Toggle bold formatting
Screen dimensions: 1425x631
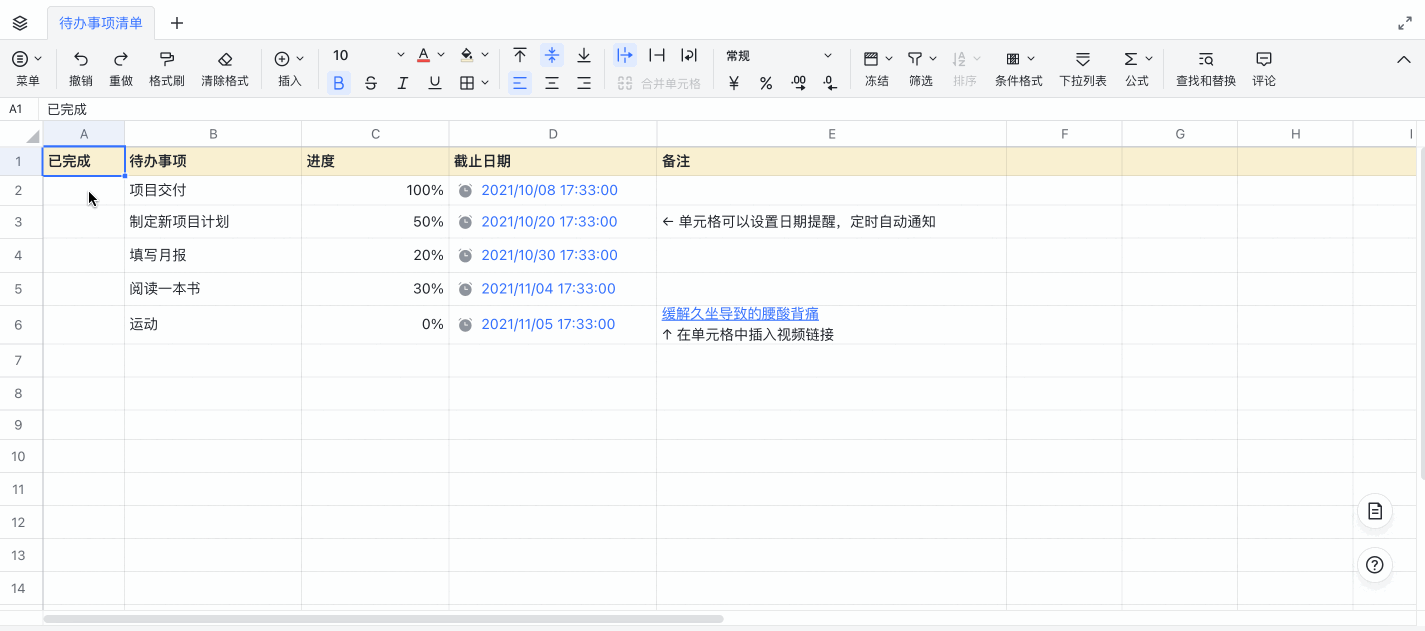(339, 83)
